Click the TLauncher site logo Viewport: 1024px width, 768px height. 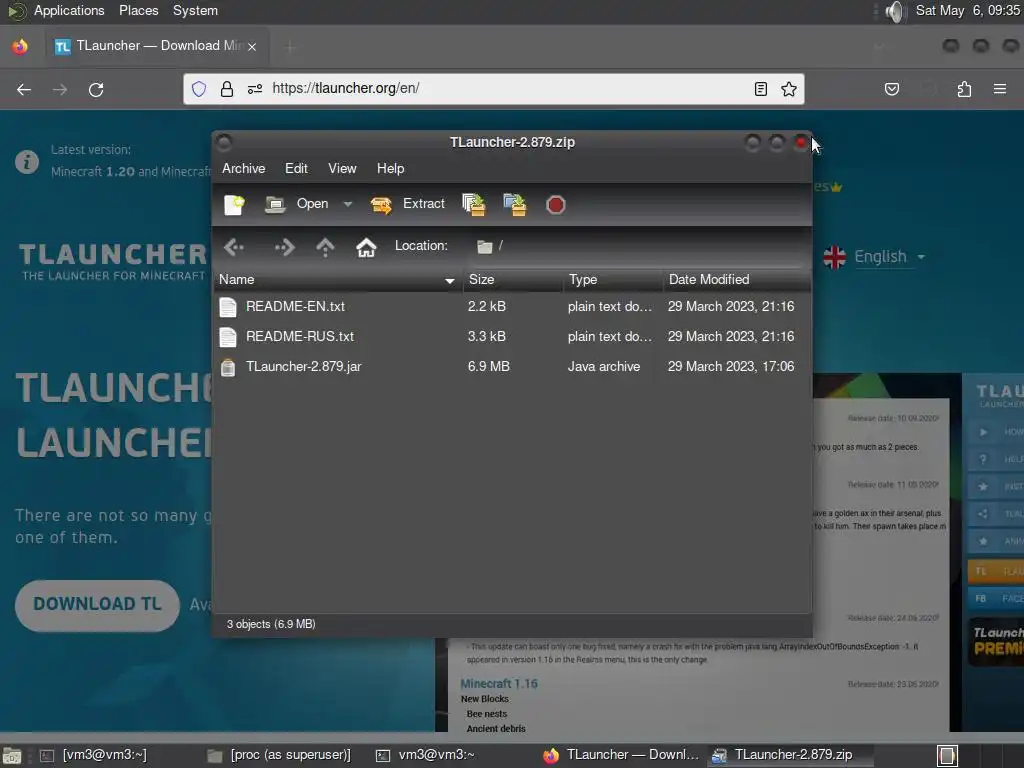coord(112,261)
